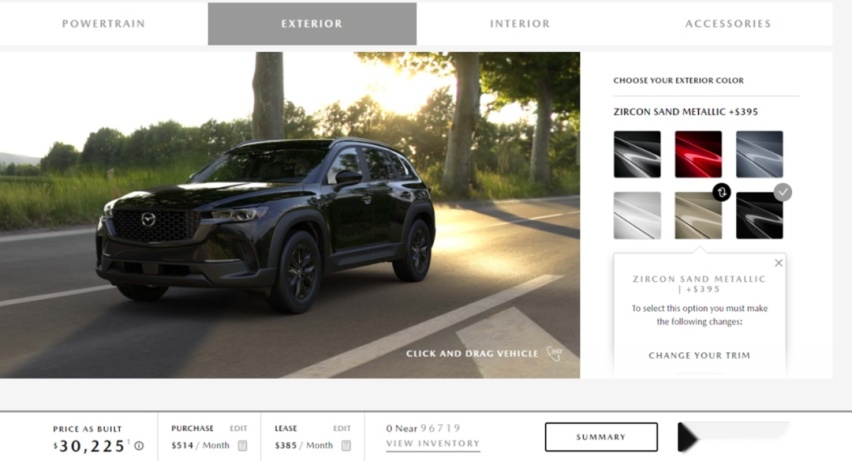Open the View Inventory link
This screenshot has width=852, height=461.
(433, 444)
